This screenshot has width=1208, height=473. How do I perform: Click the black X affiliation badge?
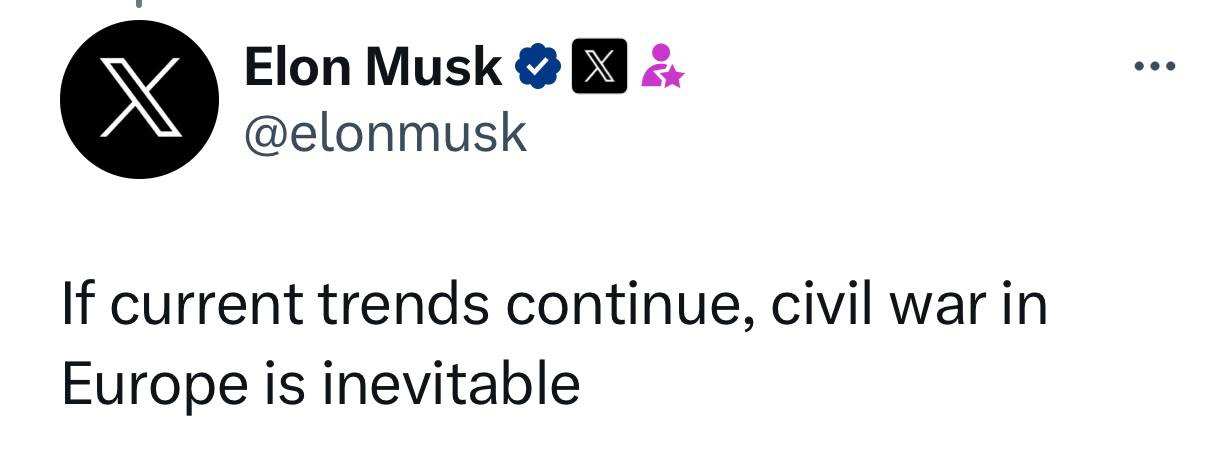click(599, 66)
